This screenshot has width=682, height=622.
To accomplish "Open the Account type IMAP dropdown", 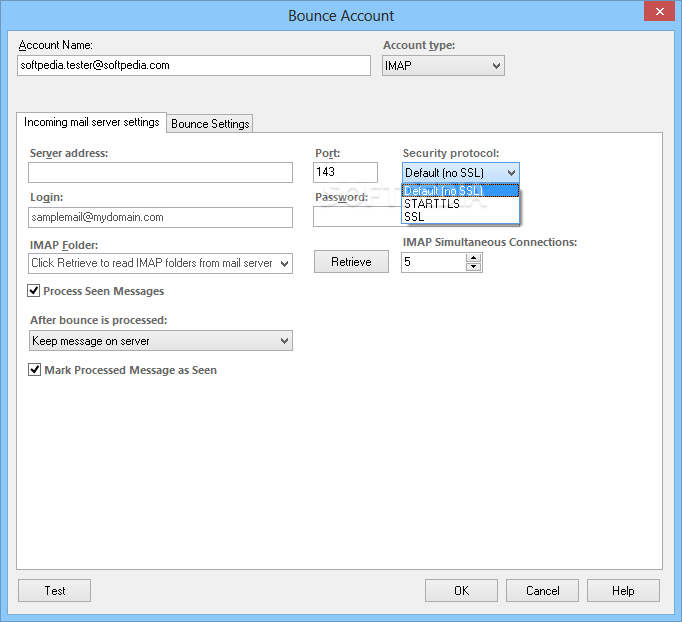I will (x=443, y=66).
